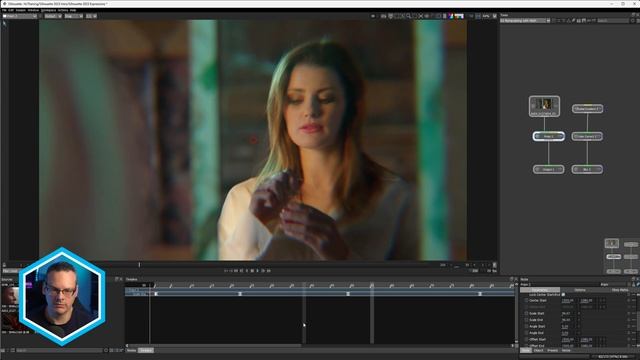Toggle the animate box for Angle Start

click(526, 327)
